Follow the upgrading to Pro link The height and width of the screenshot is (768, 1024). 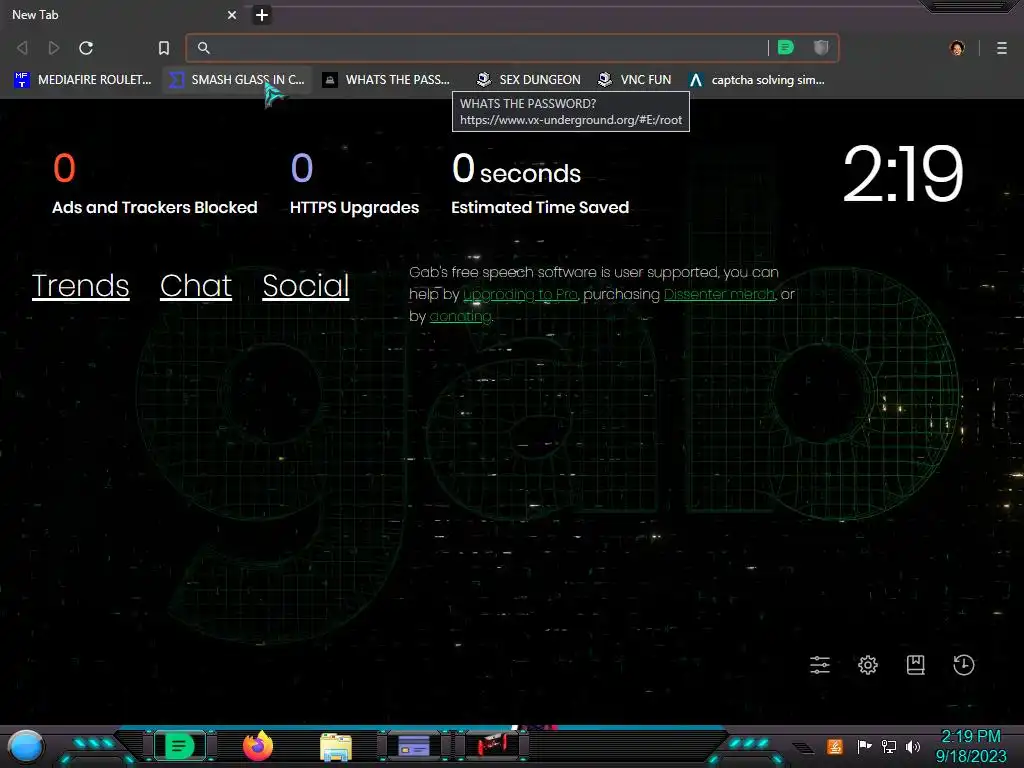point(520,295)
